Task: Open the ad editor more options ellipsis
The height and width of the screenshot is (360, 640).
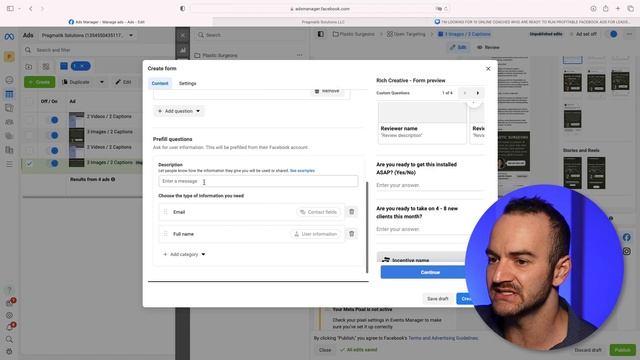Action: tap(629, 34)
